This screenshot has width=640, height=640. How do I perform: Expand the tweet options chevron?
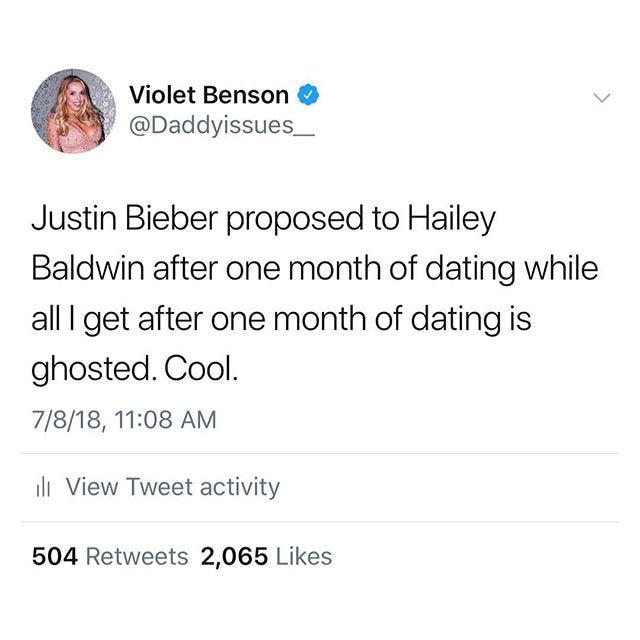[600, 98]
